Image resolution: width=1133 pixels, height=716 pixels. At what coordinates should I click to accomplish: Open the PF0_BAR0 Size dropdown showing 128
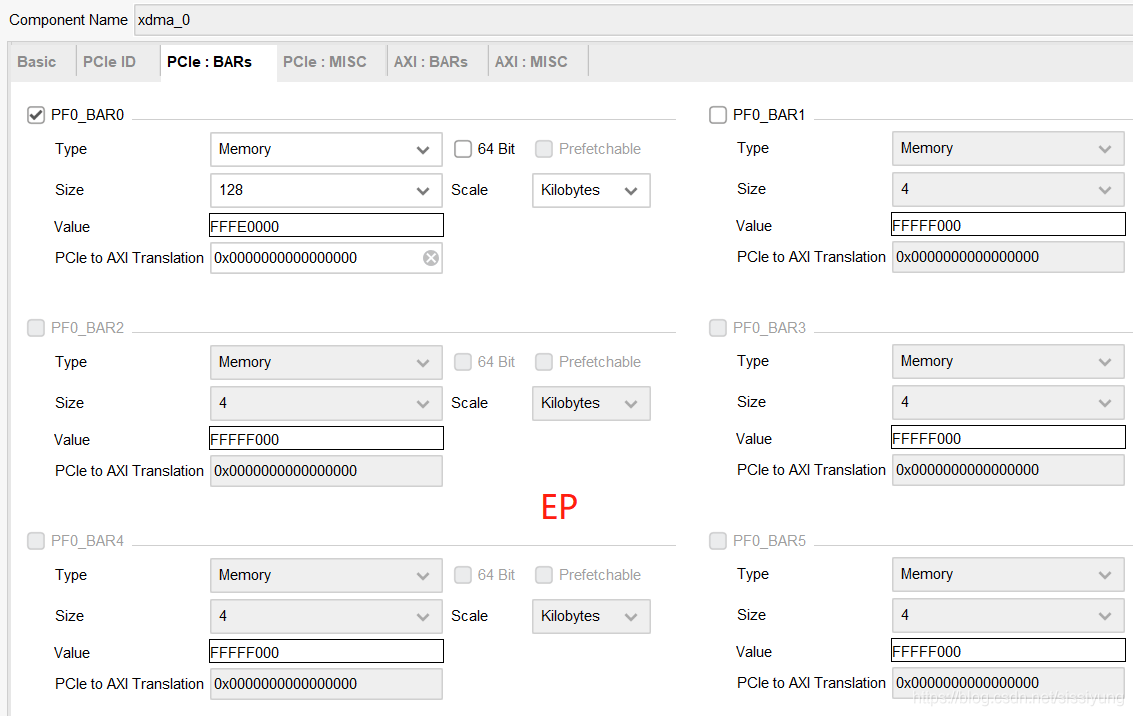pos(326,190)
